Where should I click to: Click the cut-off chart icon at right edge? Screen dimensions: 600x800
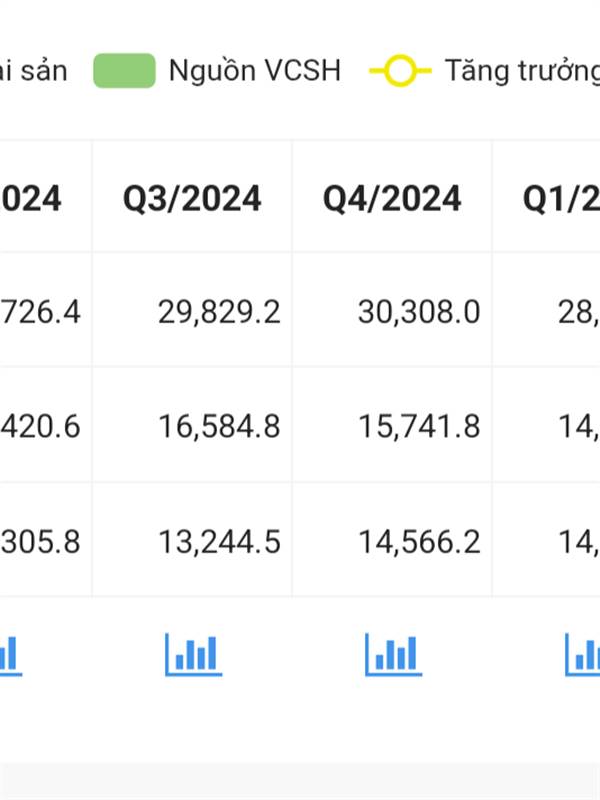pyautogui.click(x=582, y=654)
